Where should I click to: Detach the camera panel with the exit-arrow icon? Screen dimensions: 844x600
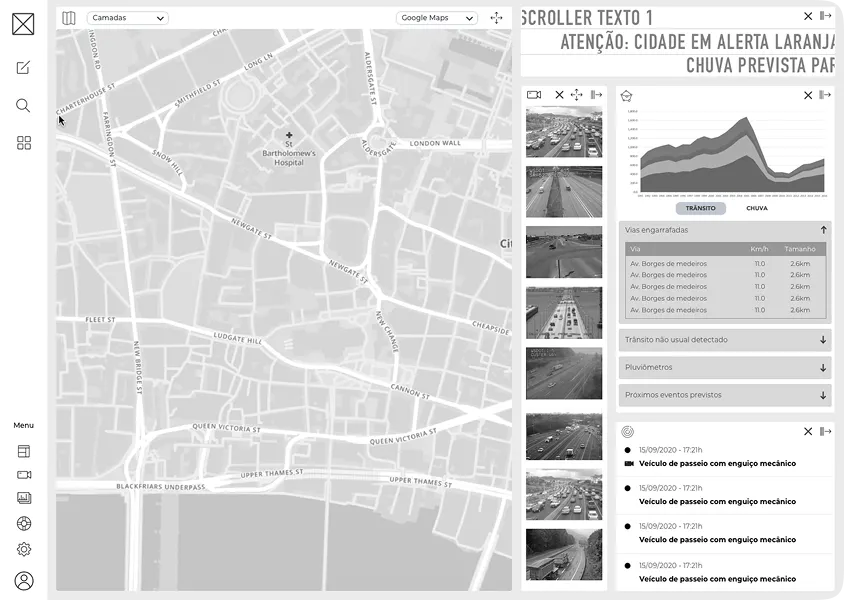(x=596, y=95)
